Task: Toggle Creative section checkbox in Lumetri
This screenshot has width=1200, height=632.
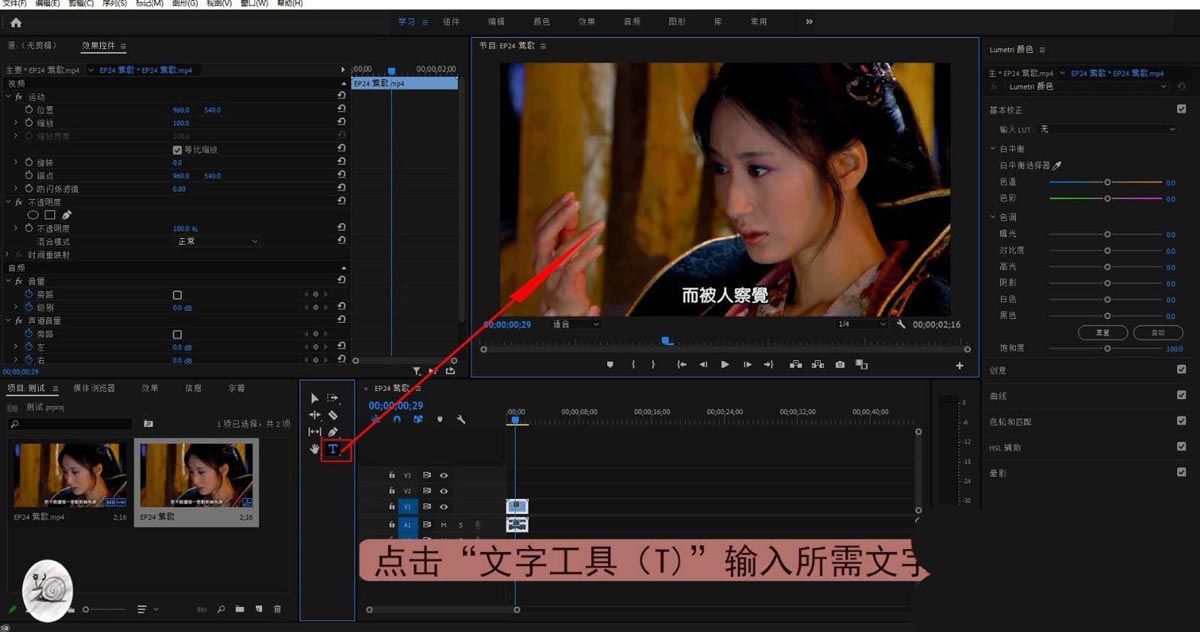Action: [x=1181, y=370]
